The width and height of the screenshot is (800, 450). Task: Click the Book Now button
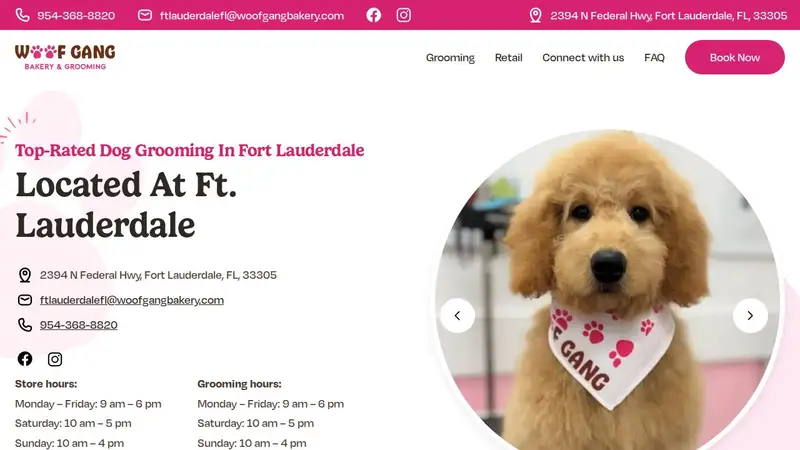(x=735, y=57)
